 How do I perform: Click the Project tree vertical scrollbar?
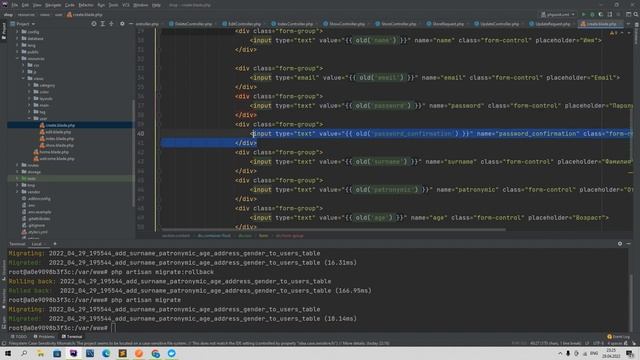click(x=133, y=153)
